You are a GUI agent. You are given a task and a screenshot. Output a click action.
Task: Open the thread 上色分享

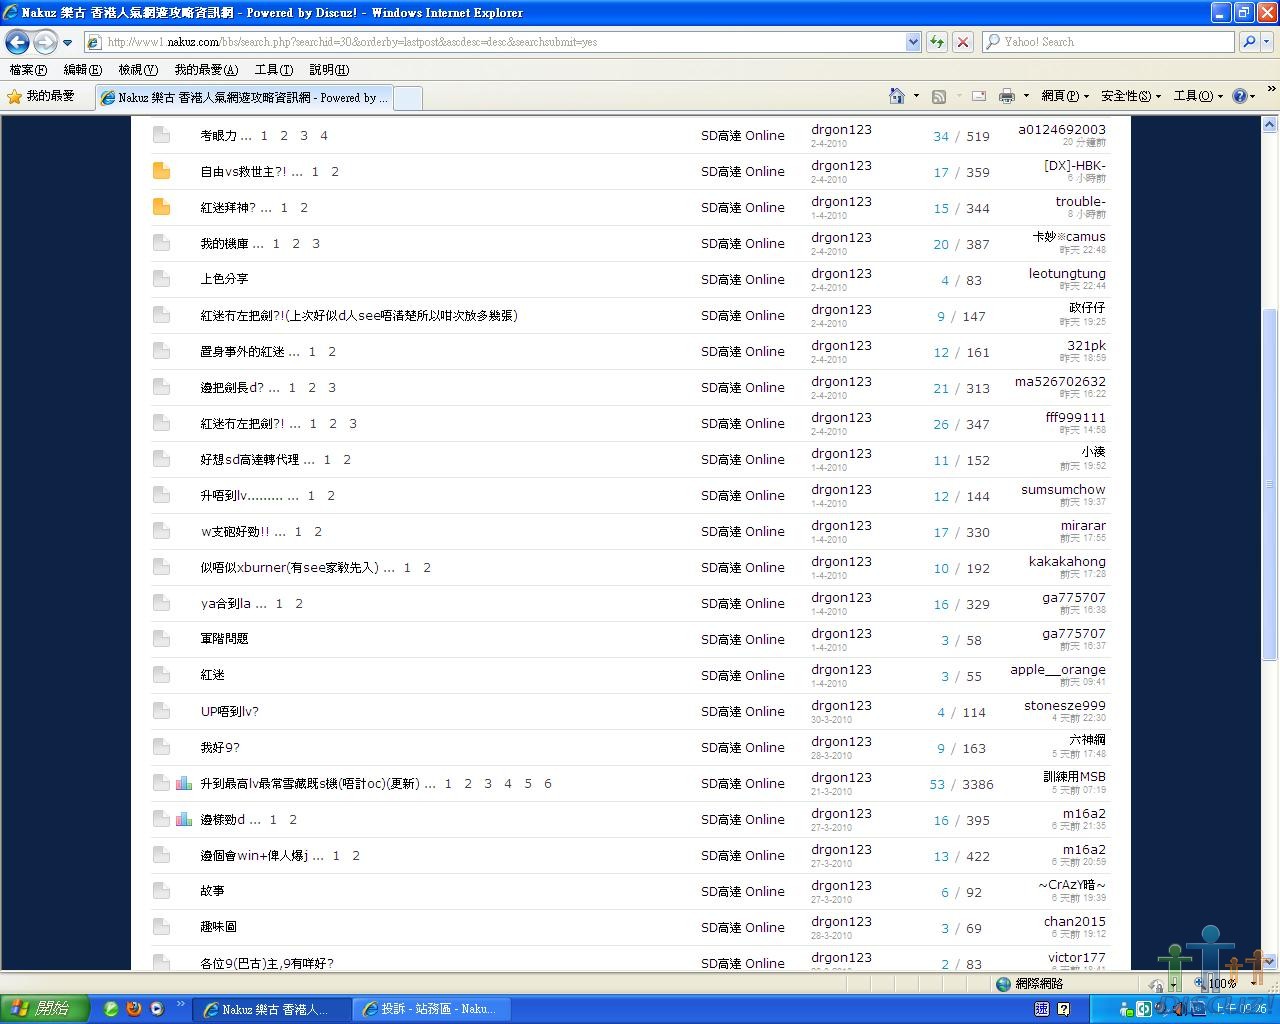point(224,279)
